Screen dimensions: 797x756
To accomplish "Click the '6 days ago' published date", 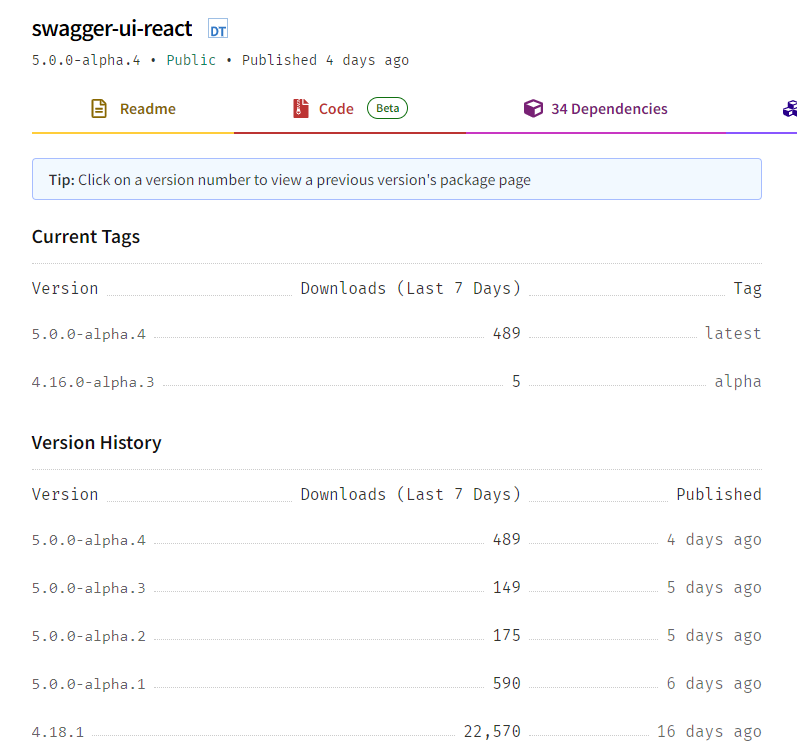I will (x=714, y=684).
